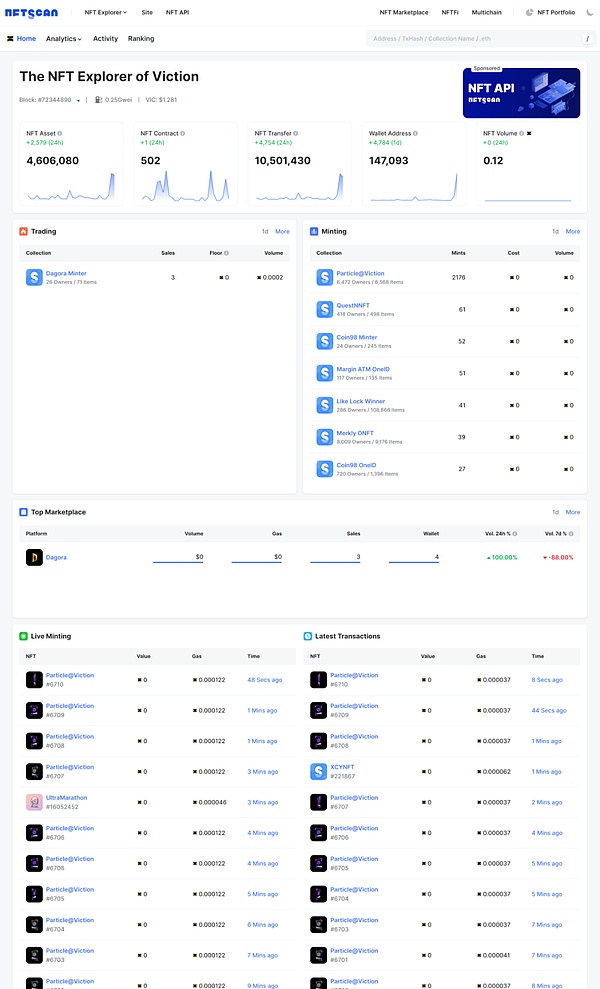The height and width of the screenshot is (989, 600).
Task: Click the QuestNNFT collection icon
Action: (324, 310)
